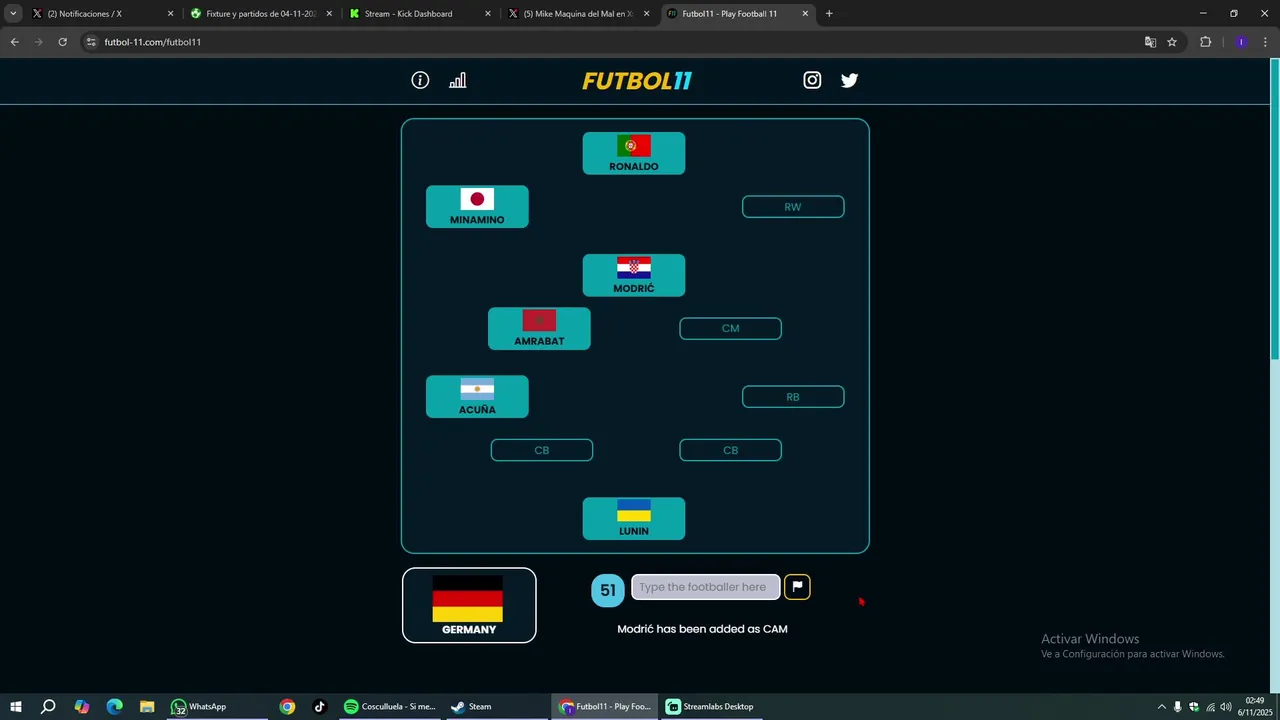Screen dimensions: 1280x720
Task: Open the Windows Start menu
Action: pyautogui.click(x=15, y=707)
